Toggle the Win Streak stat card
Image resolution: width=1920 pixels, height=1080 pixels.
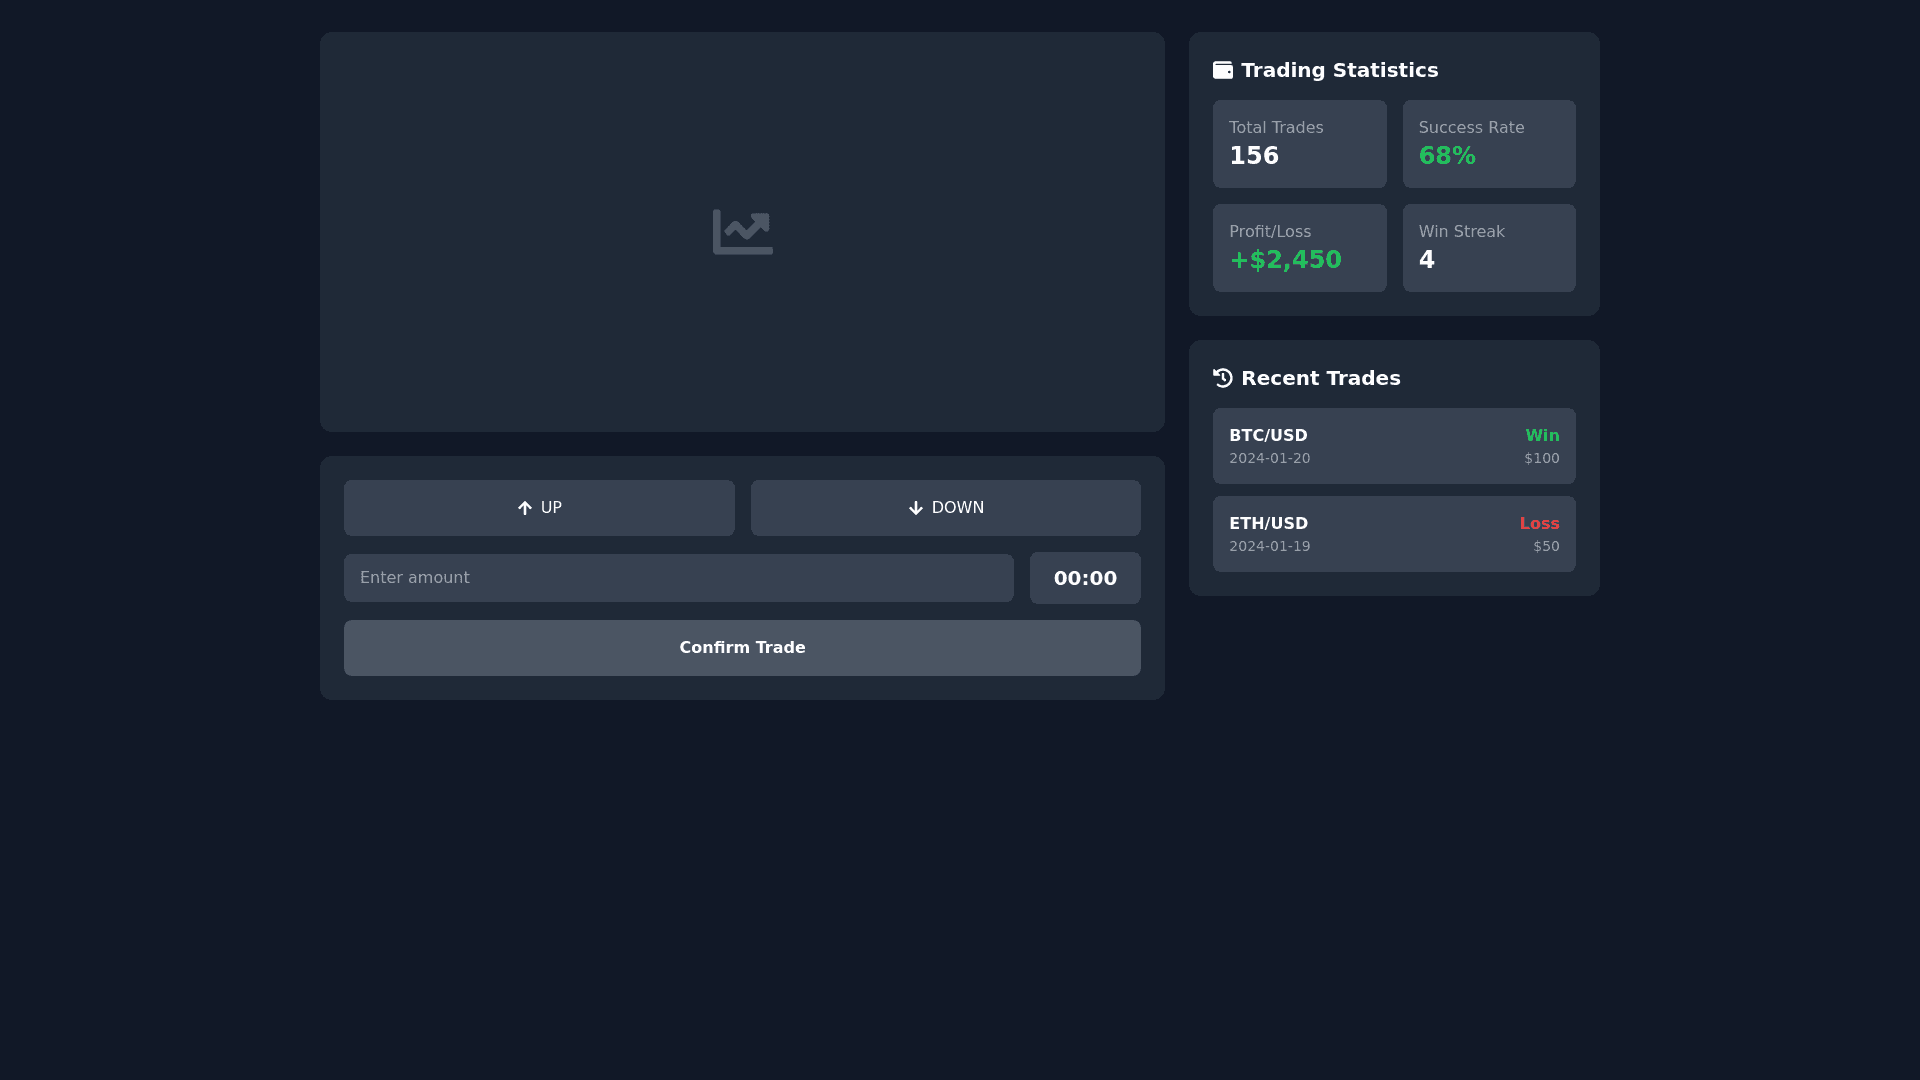coord(1489,247)
